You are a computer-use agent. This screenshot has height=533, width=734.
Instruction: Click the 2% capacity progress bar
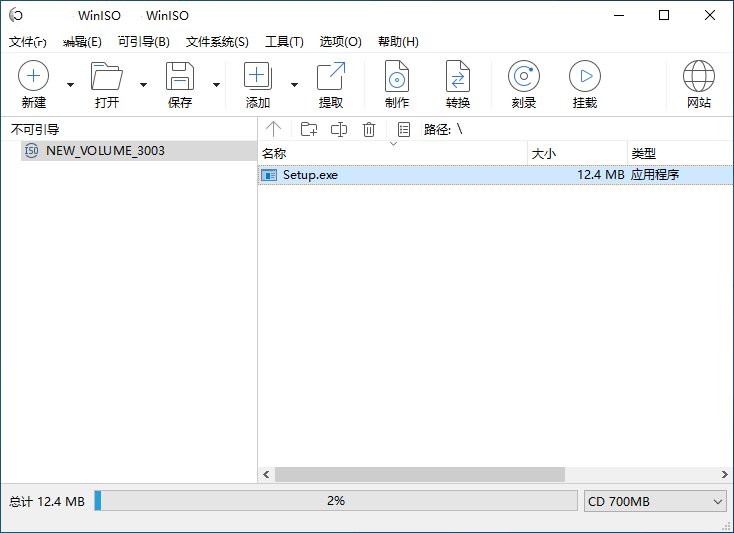(x=336, y=501)
